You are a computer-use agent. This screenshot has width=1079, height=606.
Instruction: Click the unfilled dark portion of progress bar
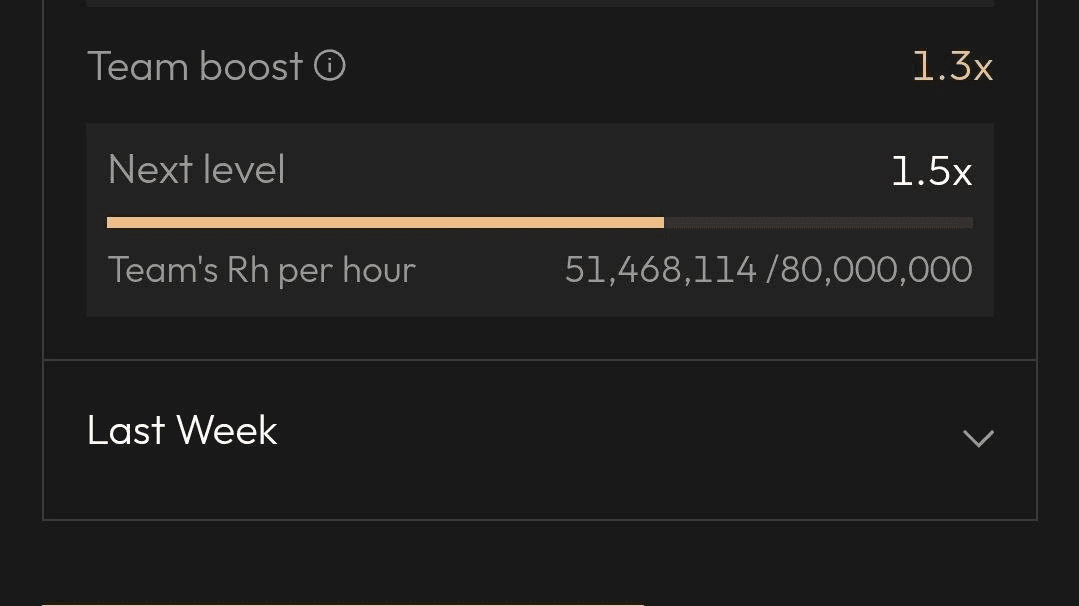point(818,222)
